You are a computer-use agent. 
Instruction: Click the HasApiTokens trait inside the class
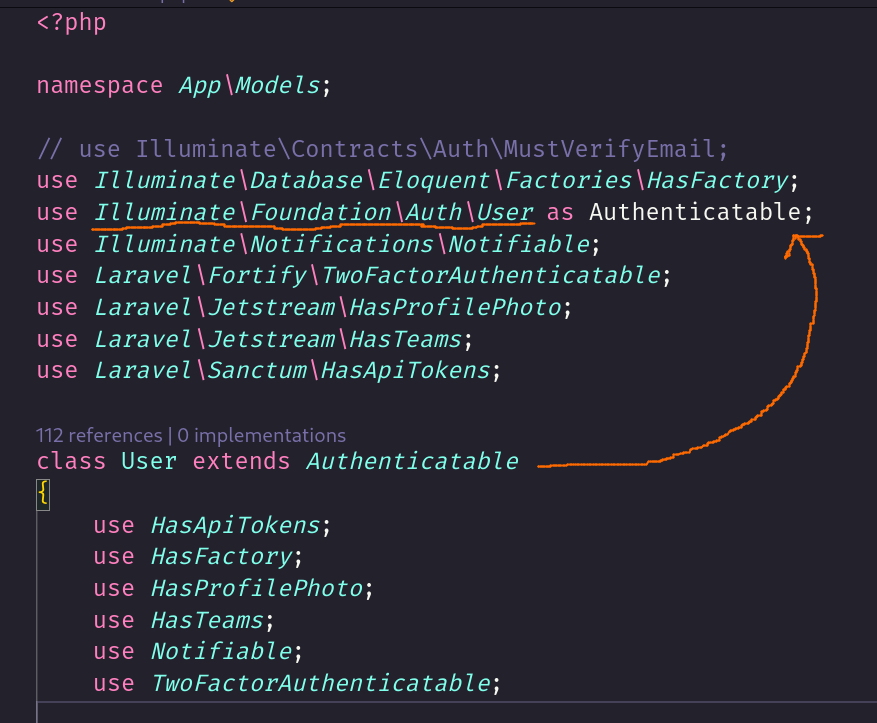(x=235, y=525)
